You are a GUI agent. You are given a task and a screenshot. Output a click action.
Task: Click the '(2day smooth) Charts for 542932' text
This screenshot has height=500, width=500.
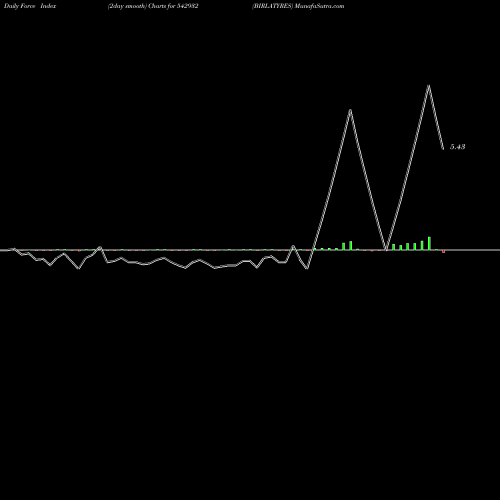tap(153, 6)
